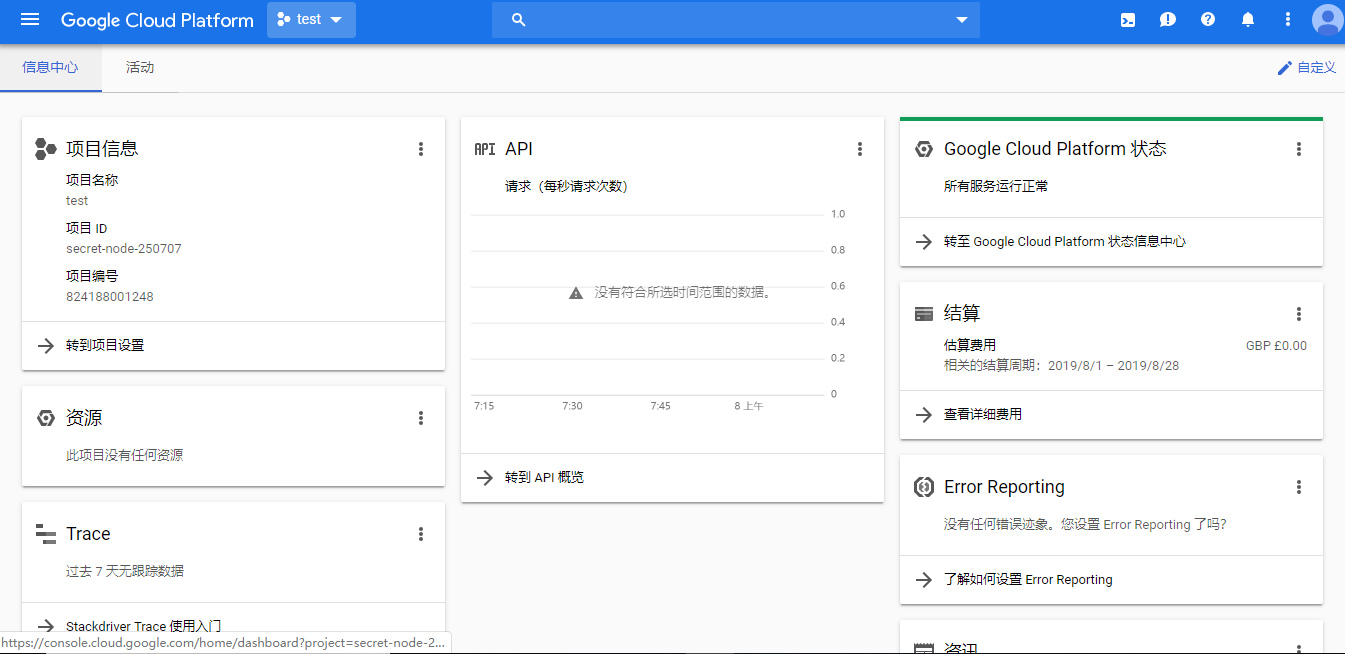
Task: Open options menu on the API card
Action: (x=860, y=148)
